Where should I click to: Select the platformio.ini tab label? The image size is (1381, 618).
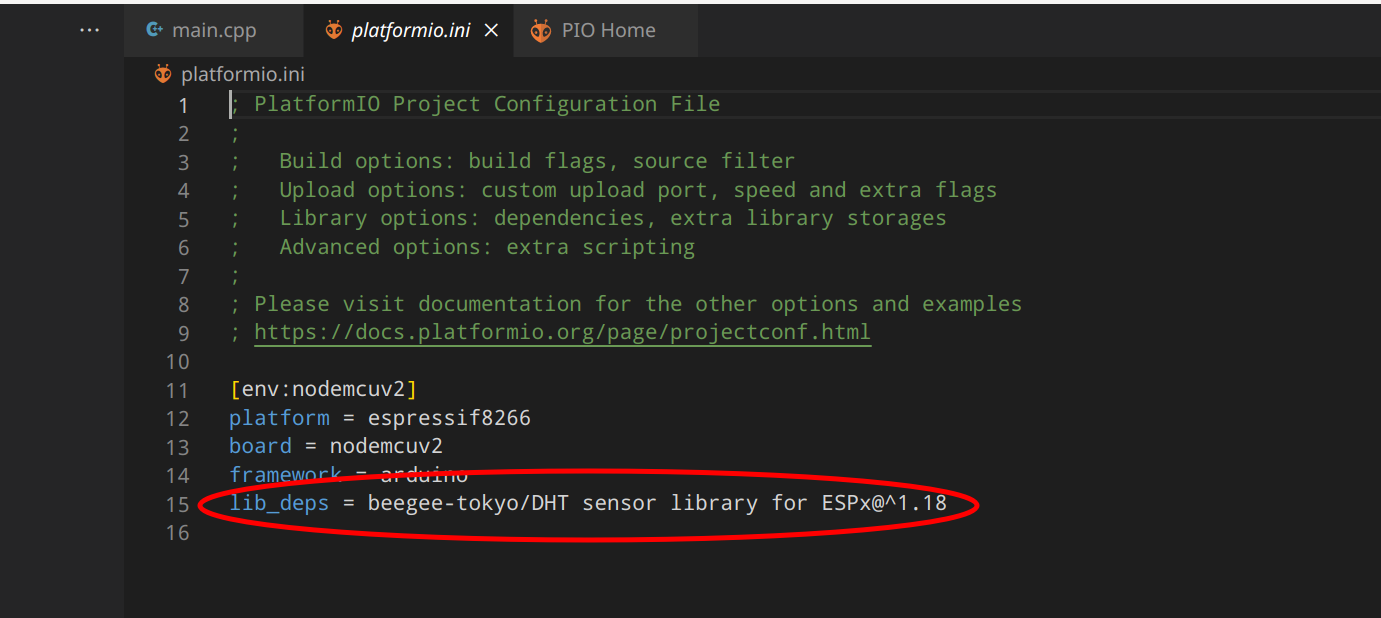(x=411, y=31)
